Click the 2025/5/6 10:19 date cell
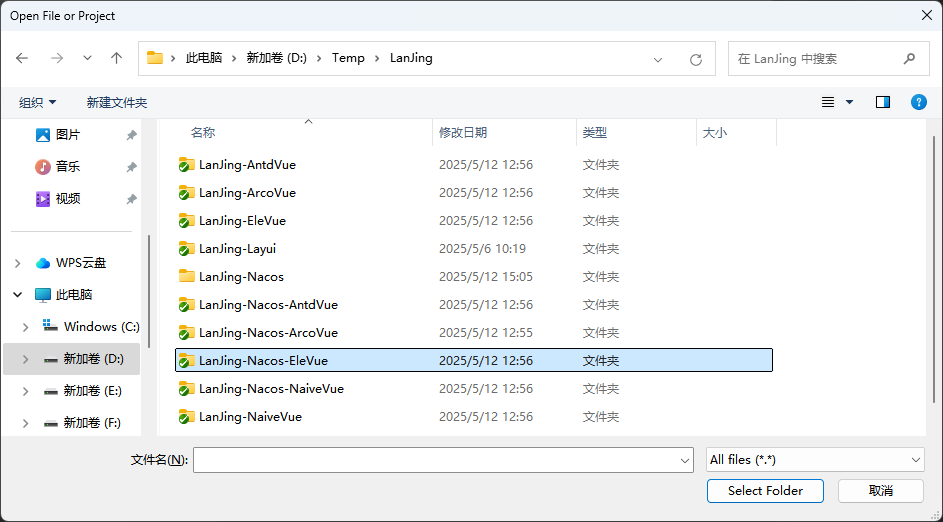This screenshot has height=522, width=943. [482, 248]
